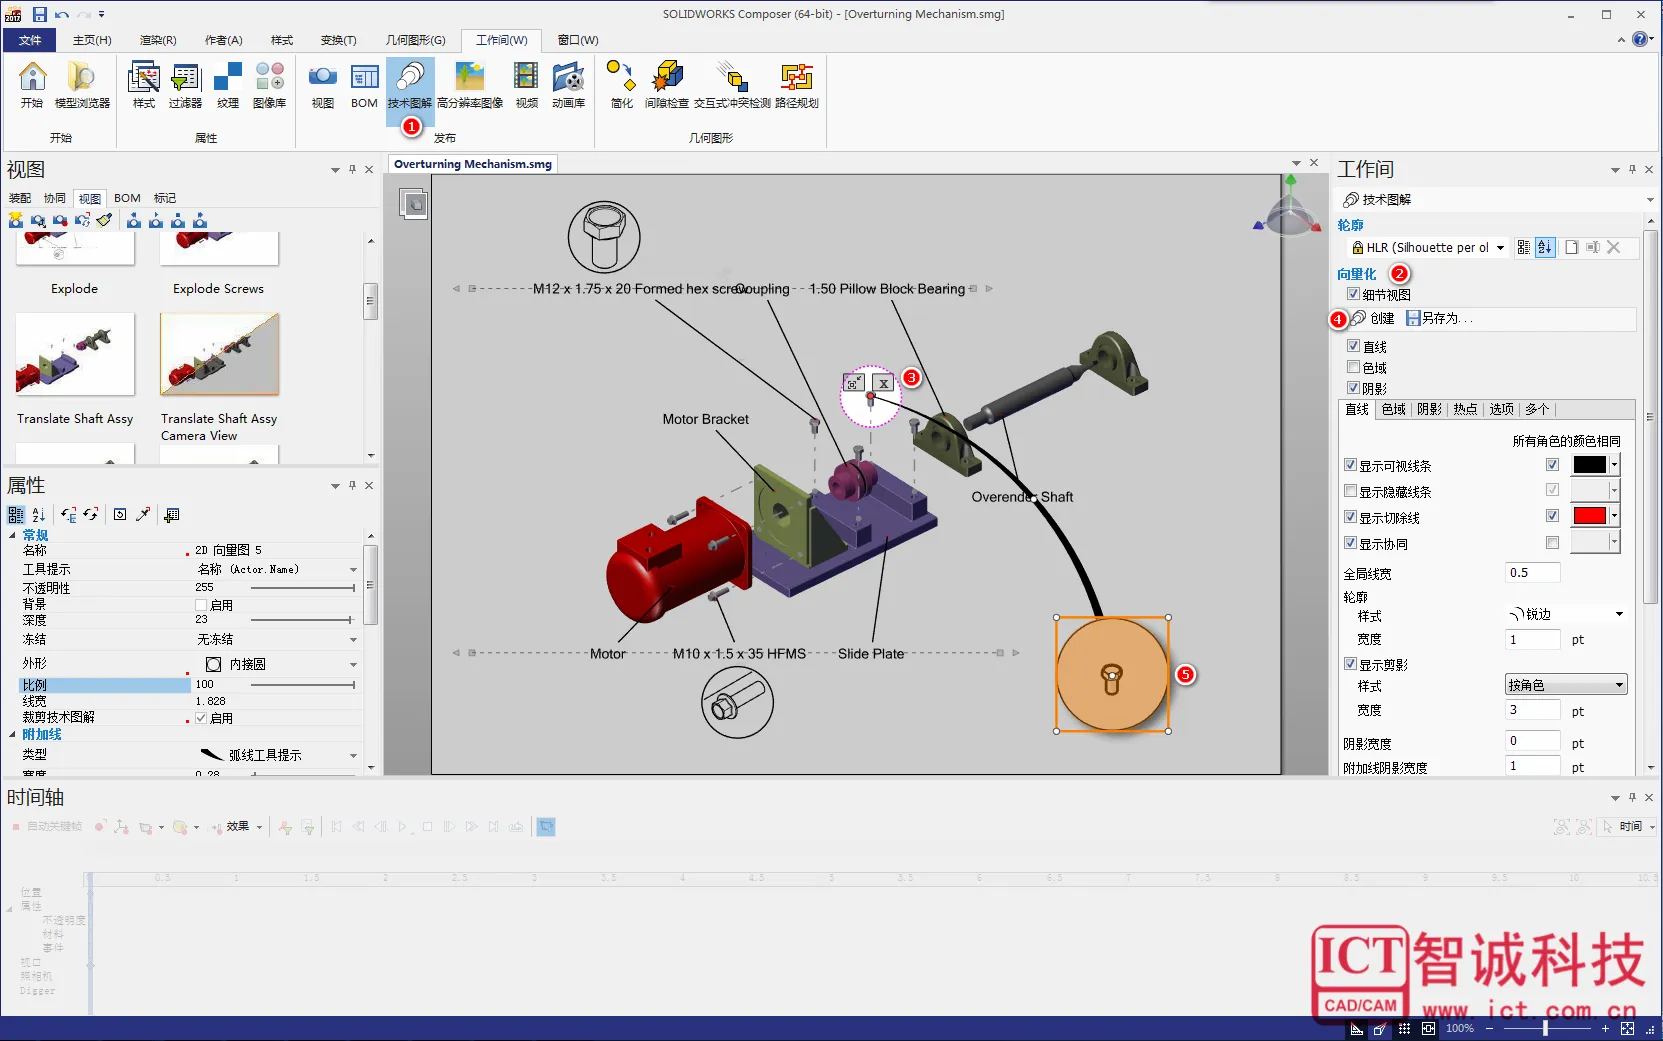Open the 模型浏览器 model browser
Viewport: 1663px width, 1041px height.
click(x=82, y=84)
